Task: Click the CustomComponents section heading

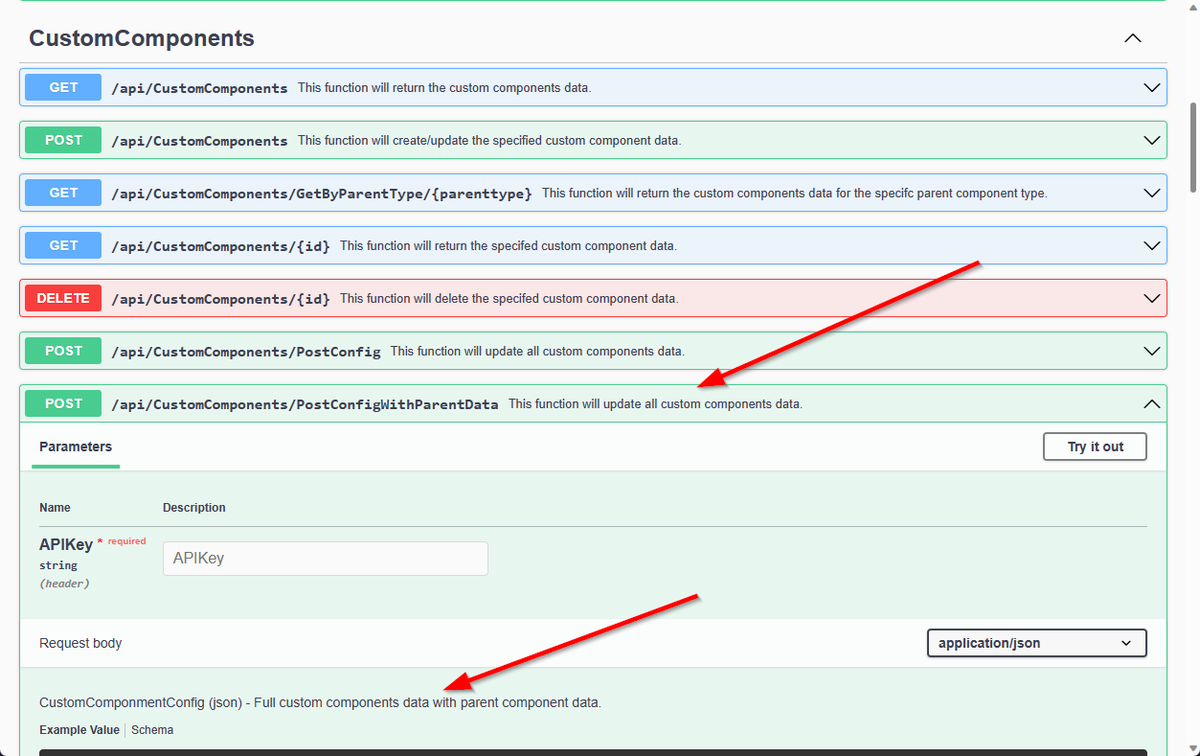Action: (x=141, y=38)
